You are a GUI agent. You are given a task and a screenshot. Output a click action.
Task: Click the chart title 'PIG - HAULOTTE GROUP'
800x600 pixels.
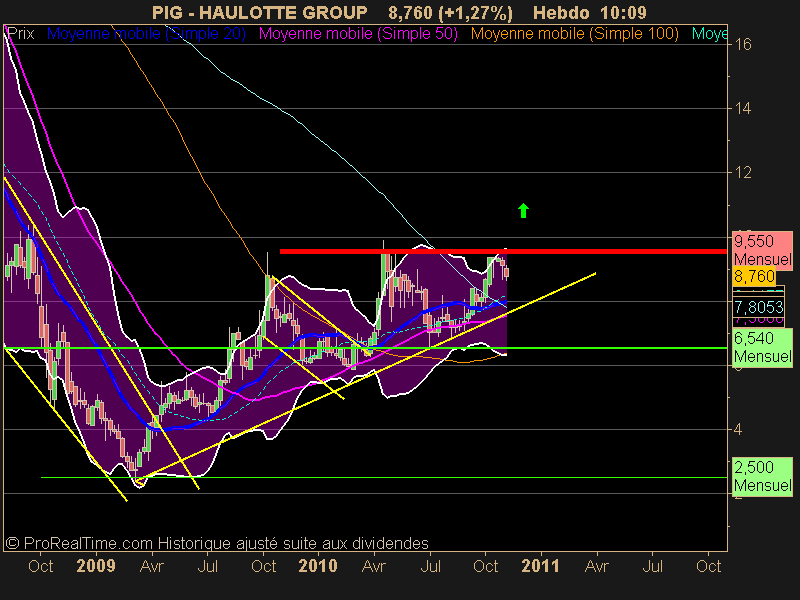pos(260,12)
